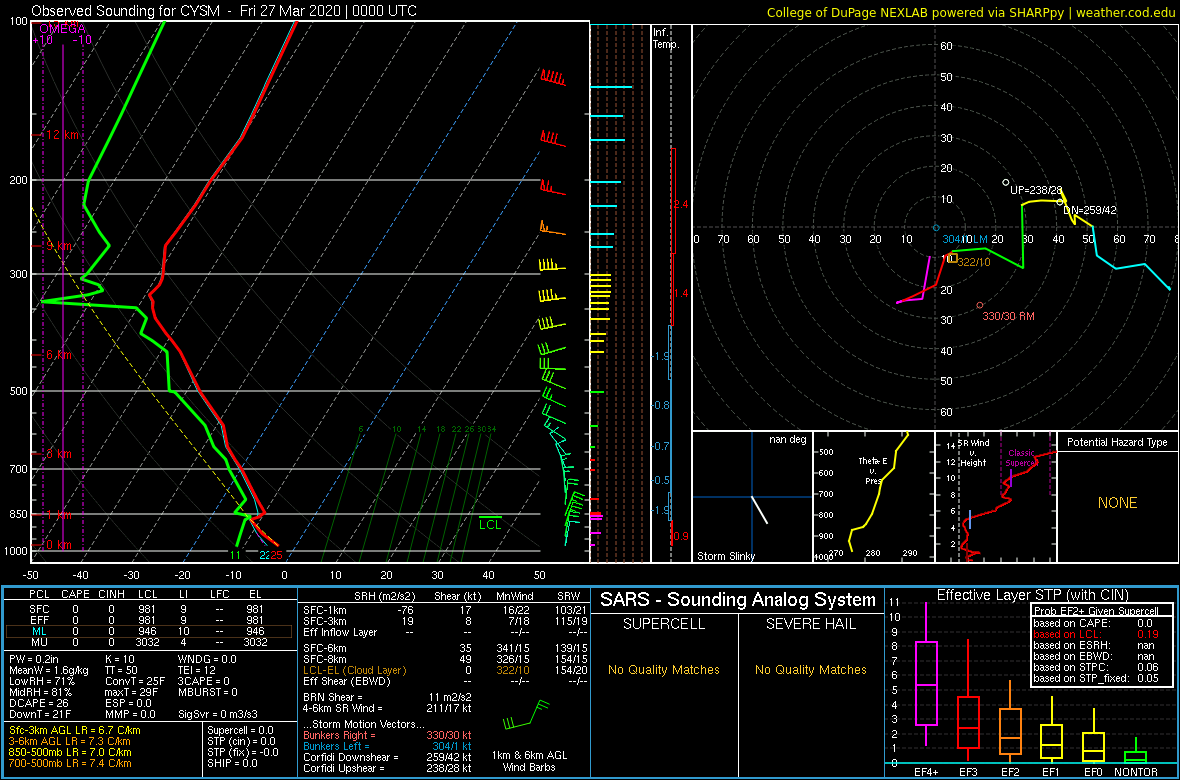Click 'No Quality Matches' under SEVERE HAIL
This screenshot has width=1180, height=780.
(x=810, y=669)
